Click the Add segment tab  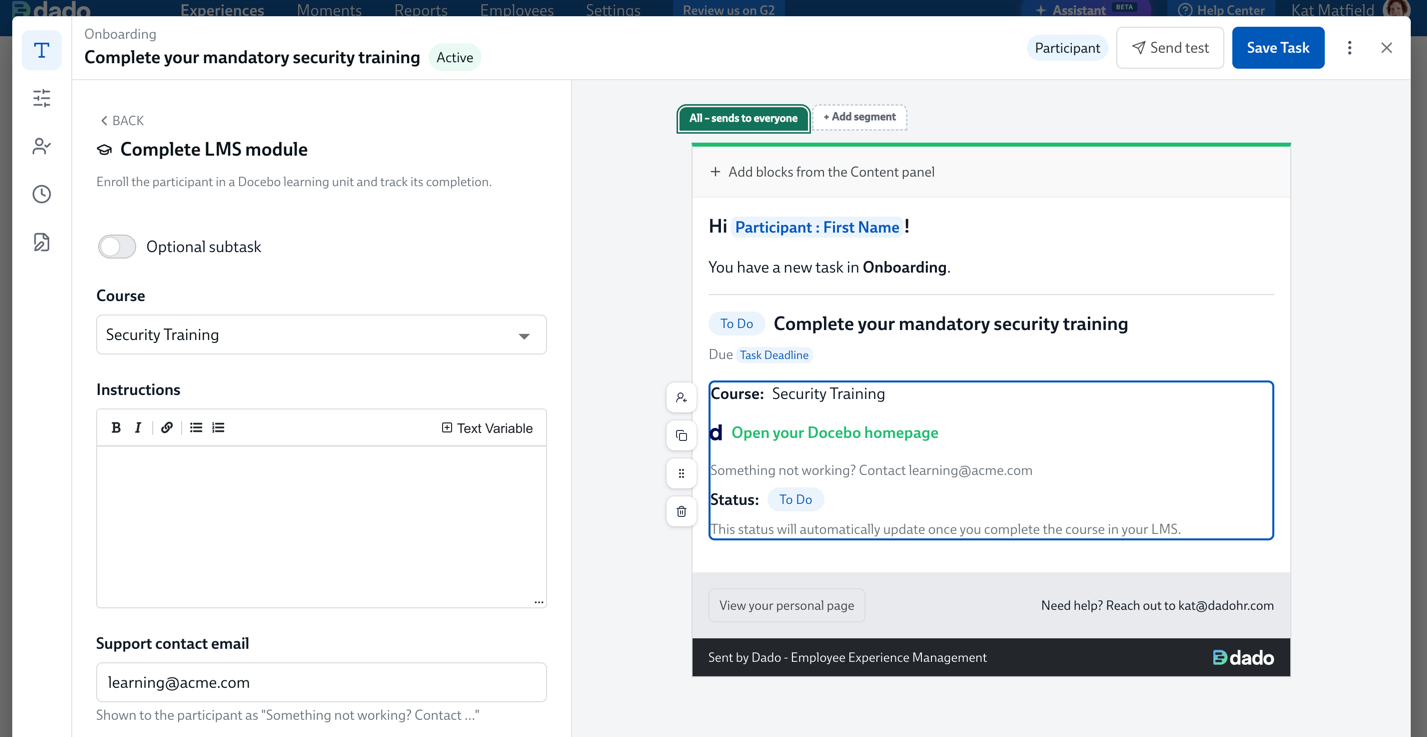pos(859,117)
